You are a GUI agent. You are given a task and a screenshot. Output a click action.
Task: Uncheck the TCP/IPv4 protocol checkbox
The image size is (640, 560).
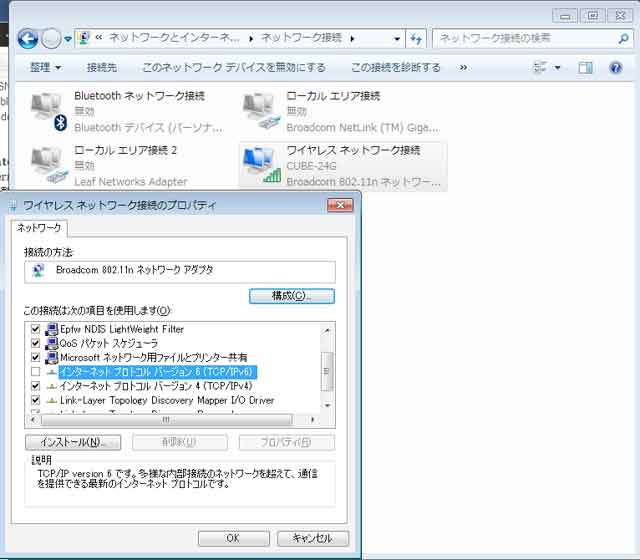37,386
